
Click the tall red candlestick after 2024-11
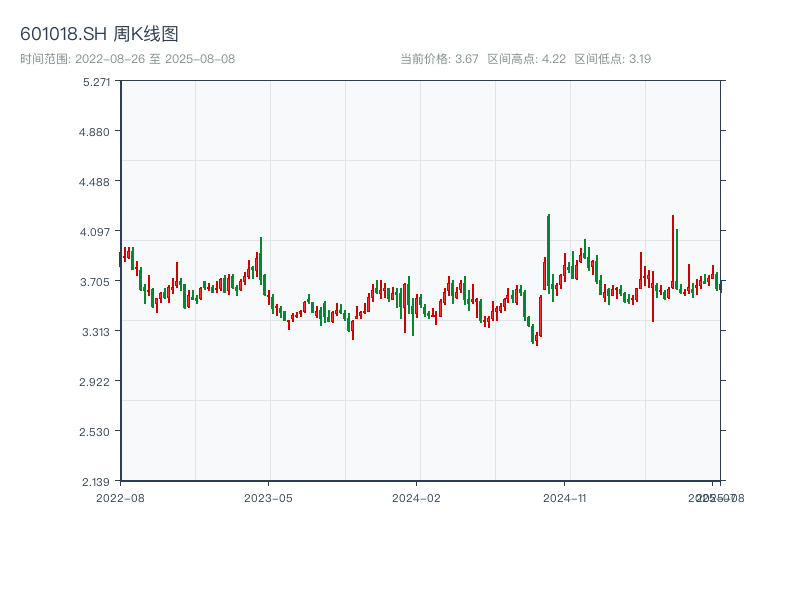(x=673, y=250)
